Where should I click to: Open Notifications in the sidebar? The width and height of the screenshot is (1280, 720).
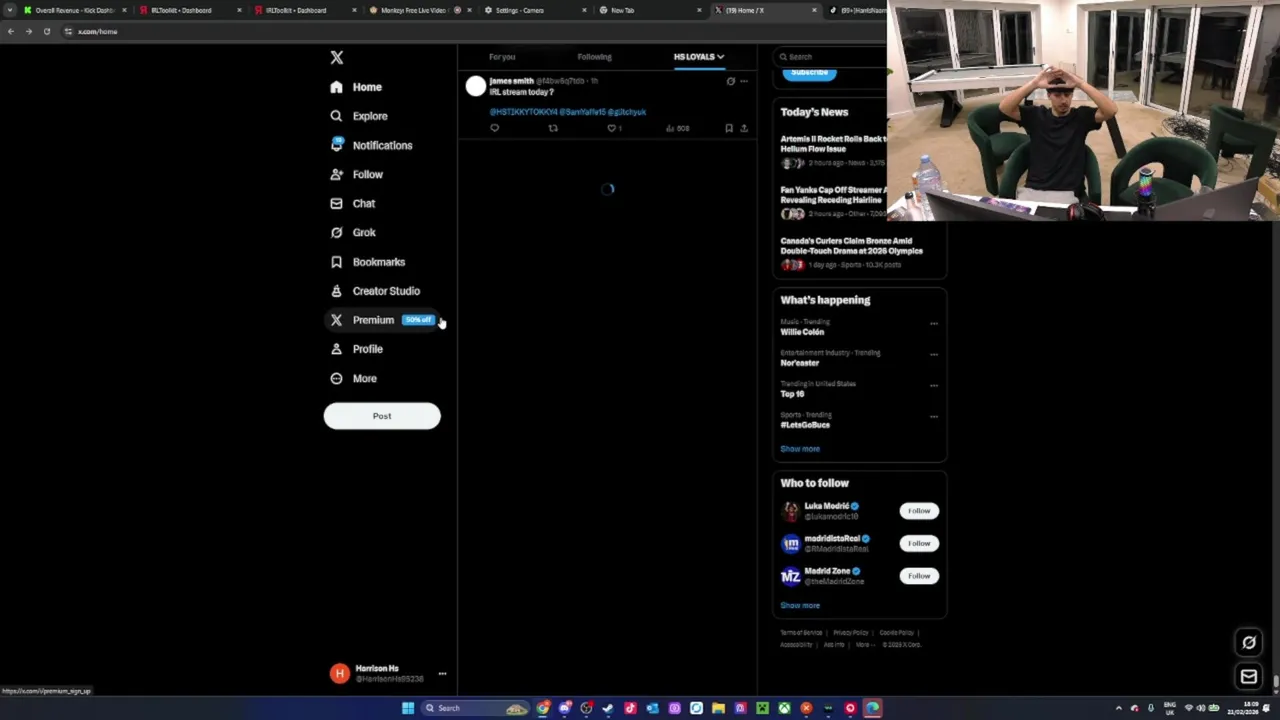pyautogui.click(x=371, y=145)
